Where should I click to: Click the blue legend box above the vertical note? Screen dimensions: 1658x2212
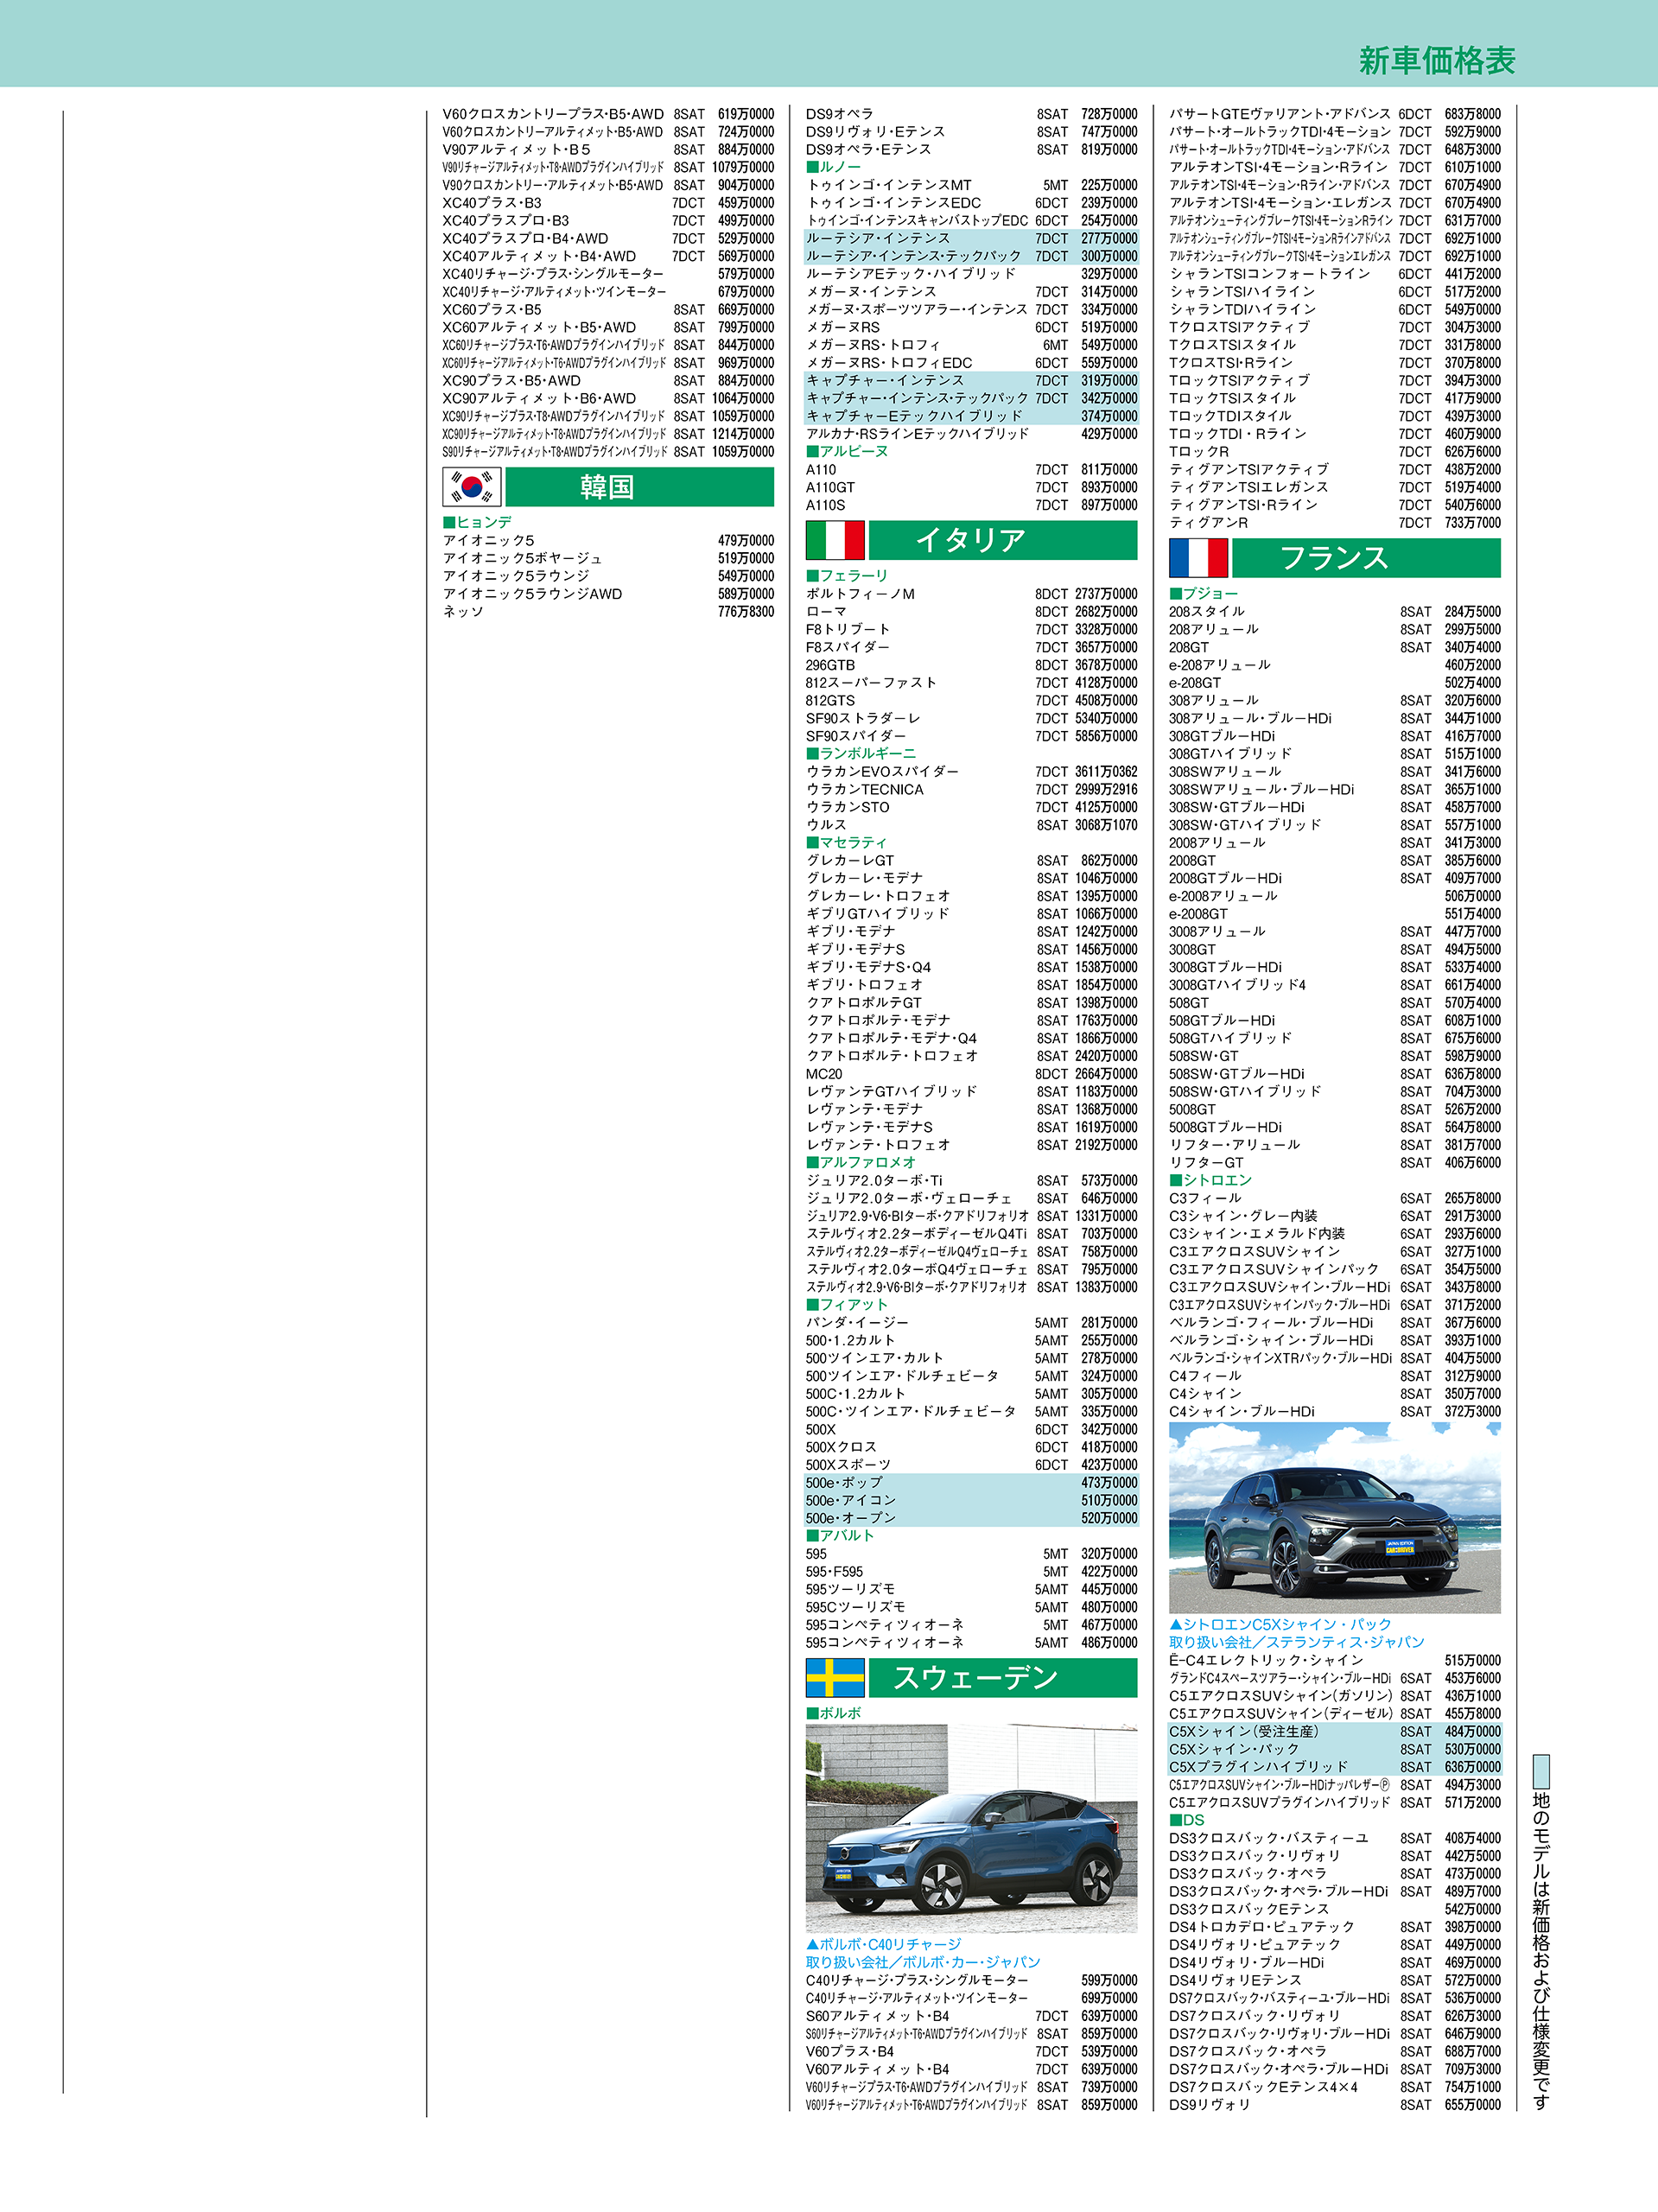point(1541,1771)
